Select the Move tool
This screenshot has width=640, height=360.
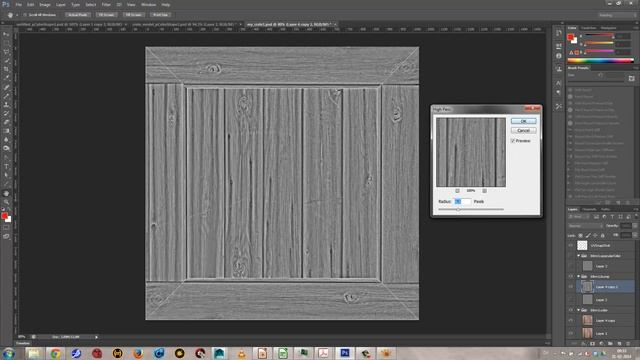6,35
